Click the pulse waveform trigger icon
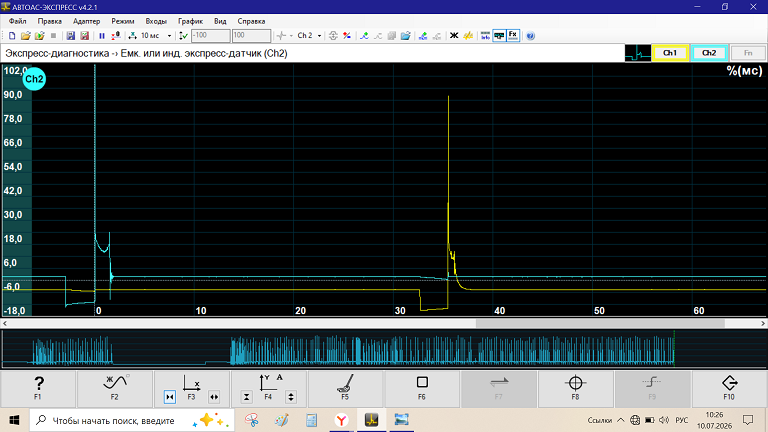The image size is (768, 432). tap(281, 36)
